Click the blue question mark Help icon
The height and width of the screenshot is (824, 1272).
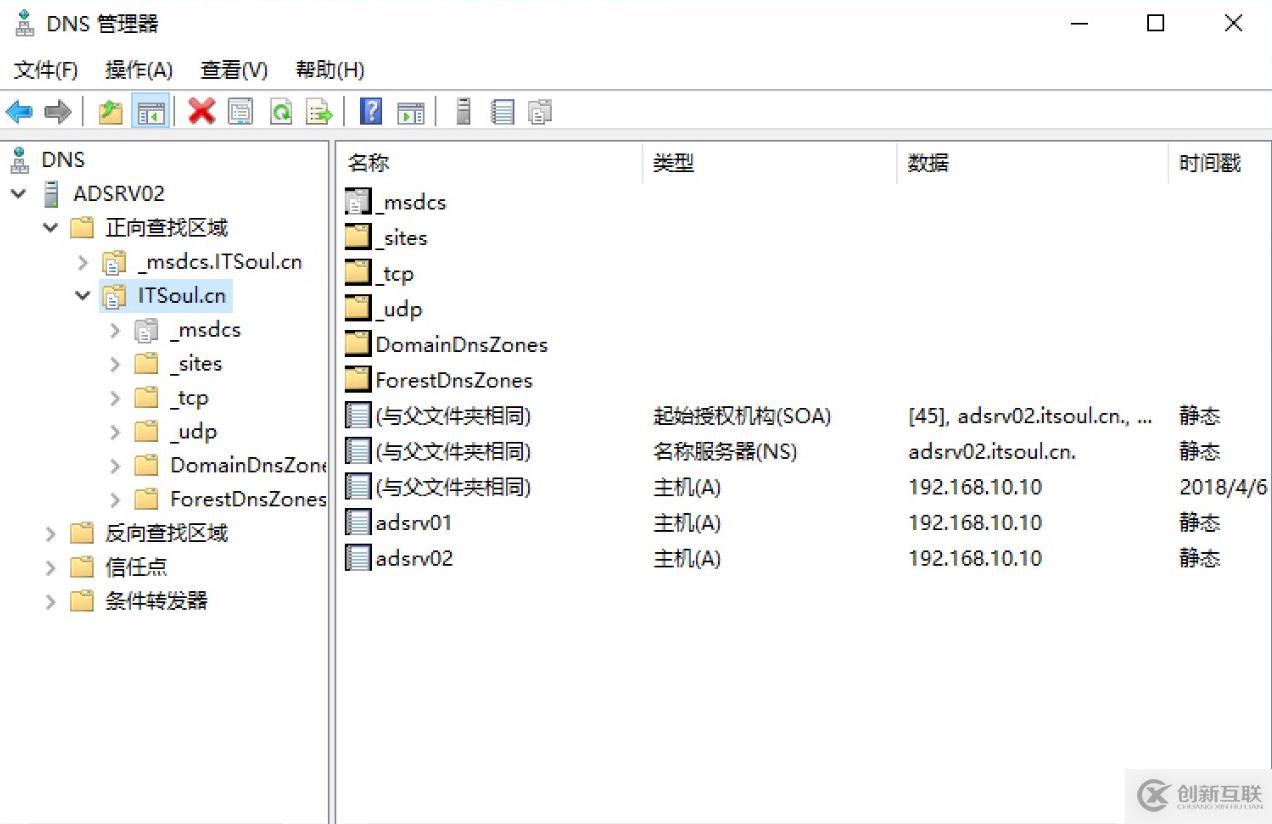(371, 112)
